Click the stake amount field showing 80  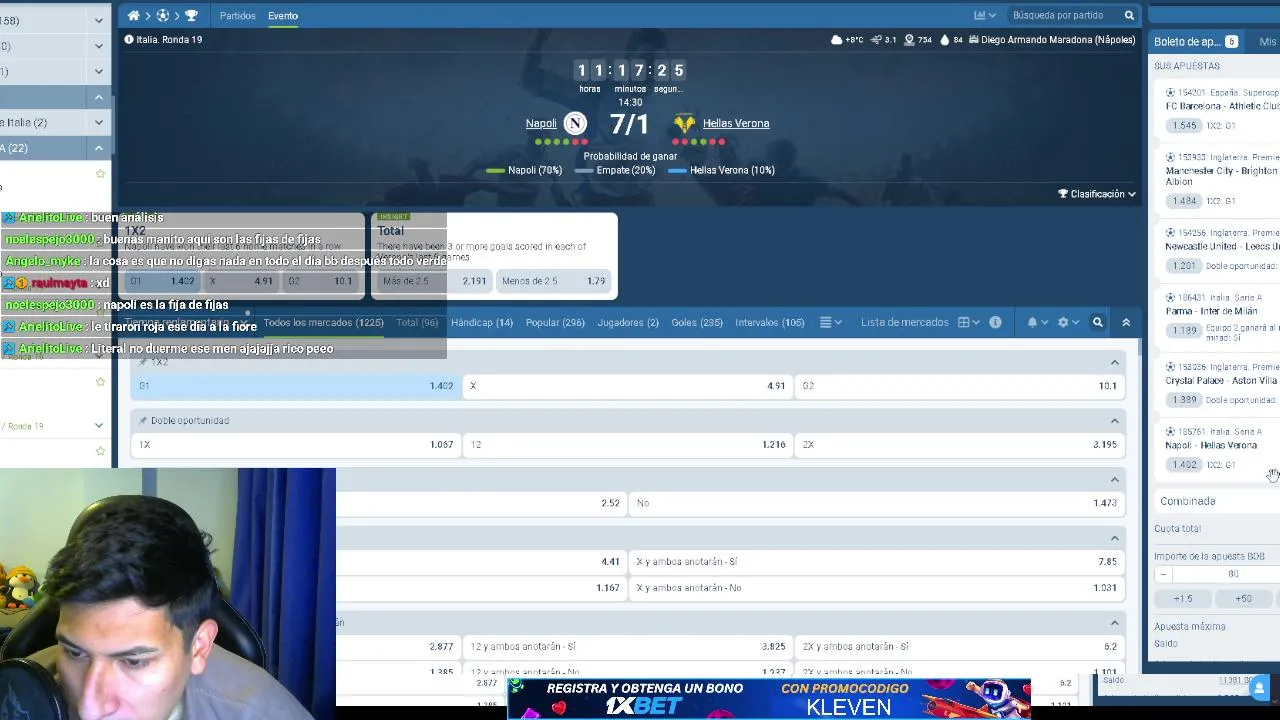pyautogui.click(x=1233, y=575)
